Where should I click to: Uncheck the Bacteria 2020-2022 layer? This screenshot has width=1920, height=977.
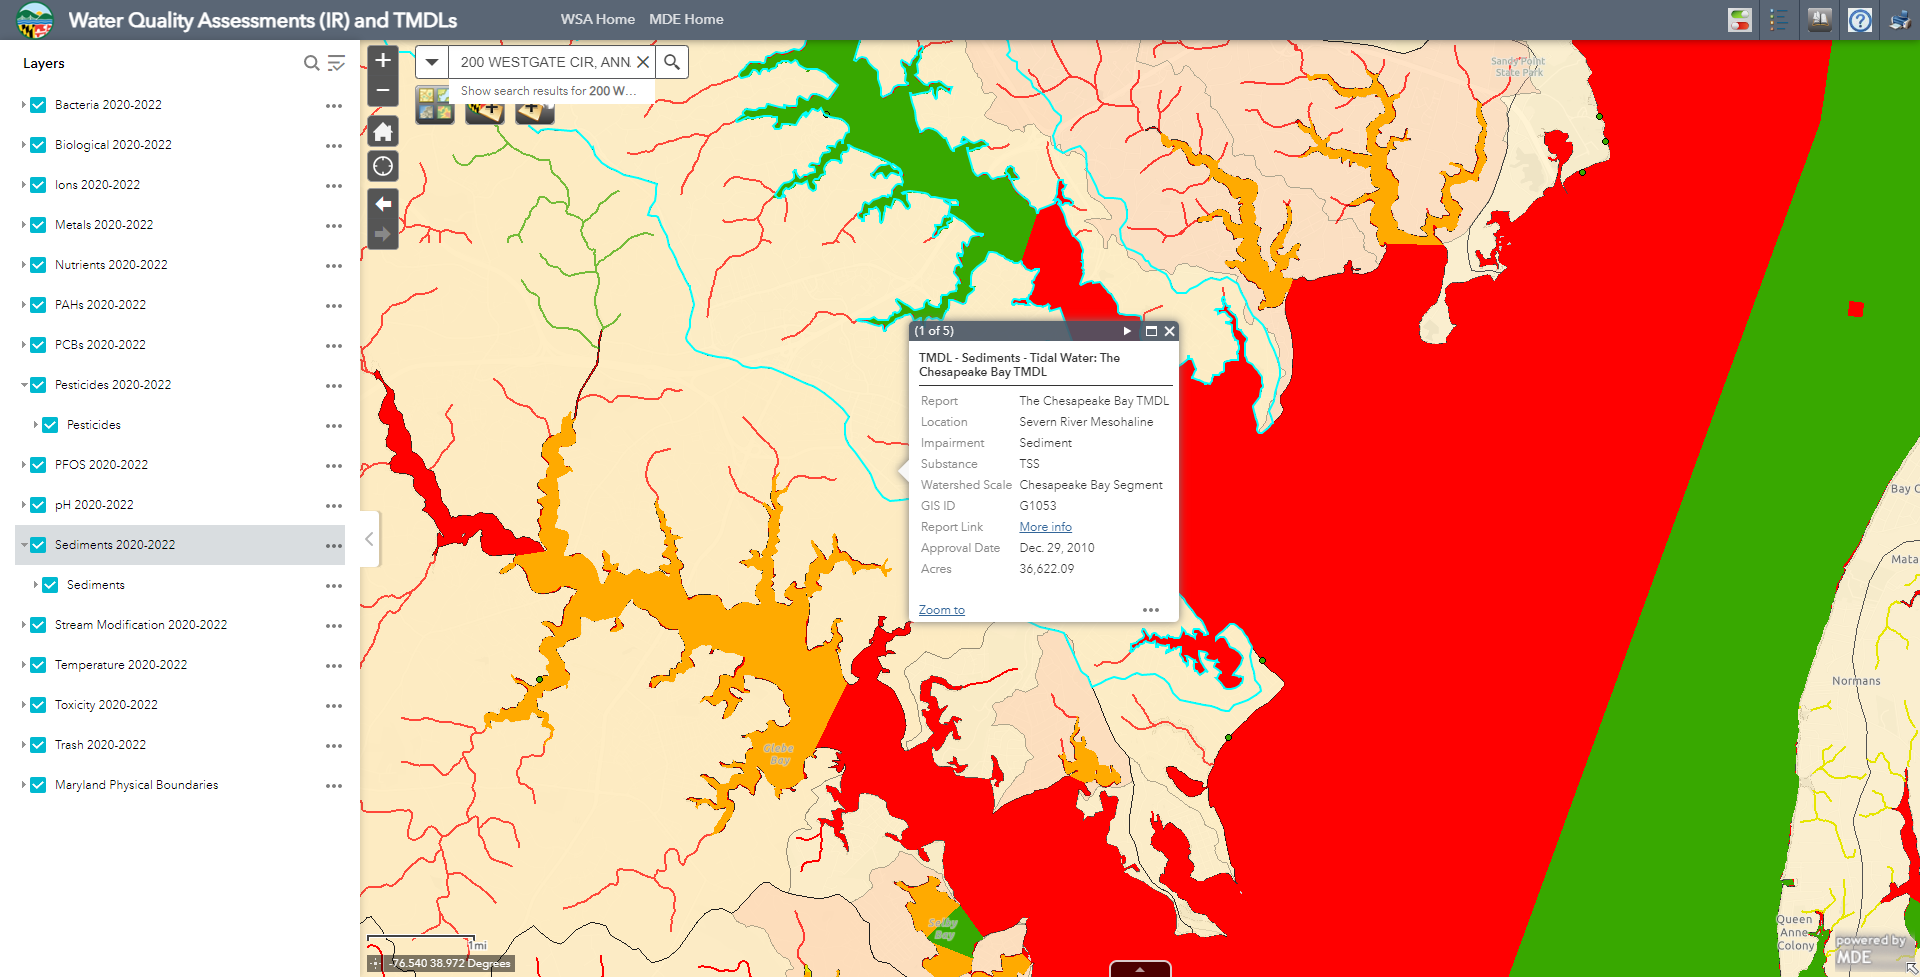(x=37, y=105)
